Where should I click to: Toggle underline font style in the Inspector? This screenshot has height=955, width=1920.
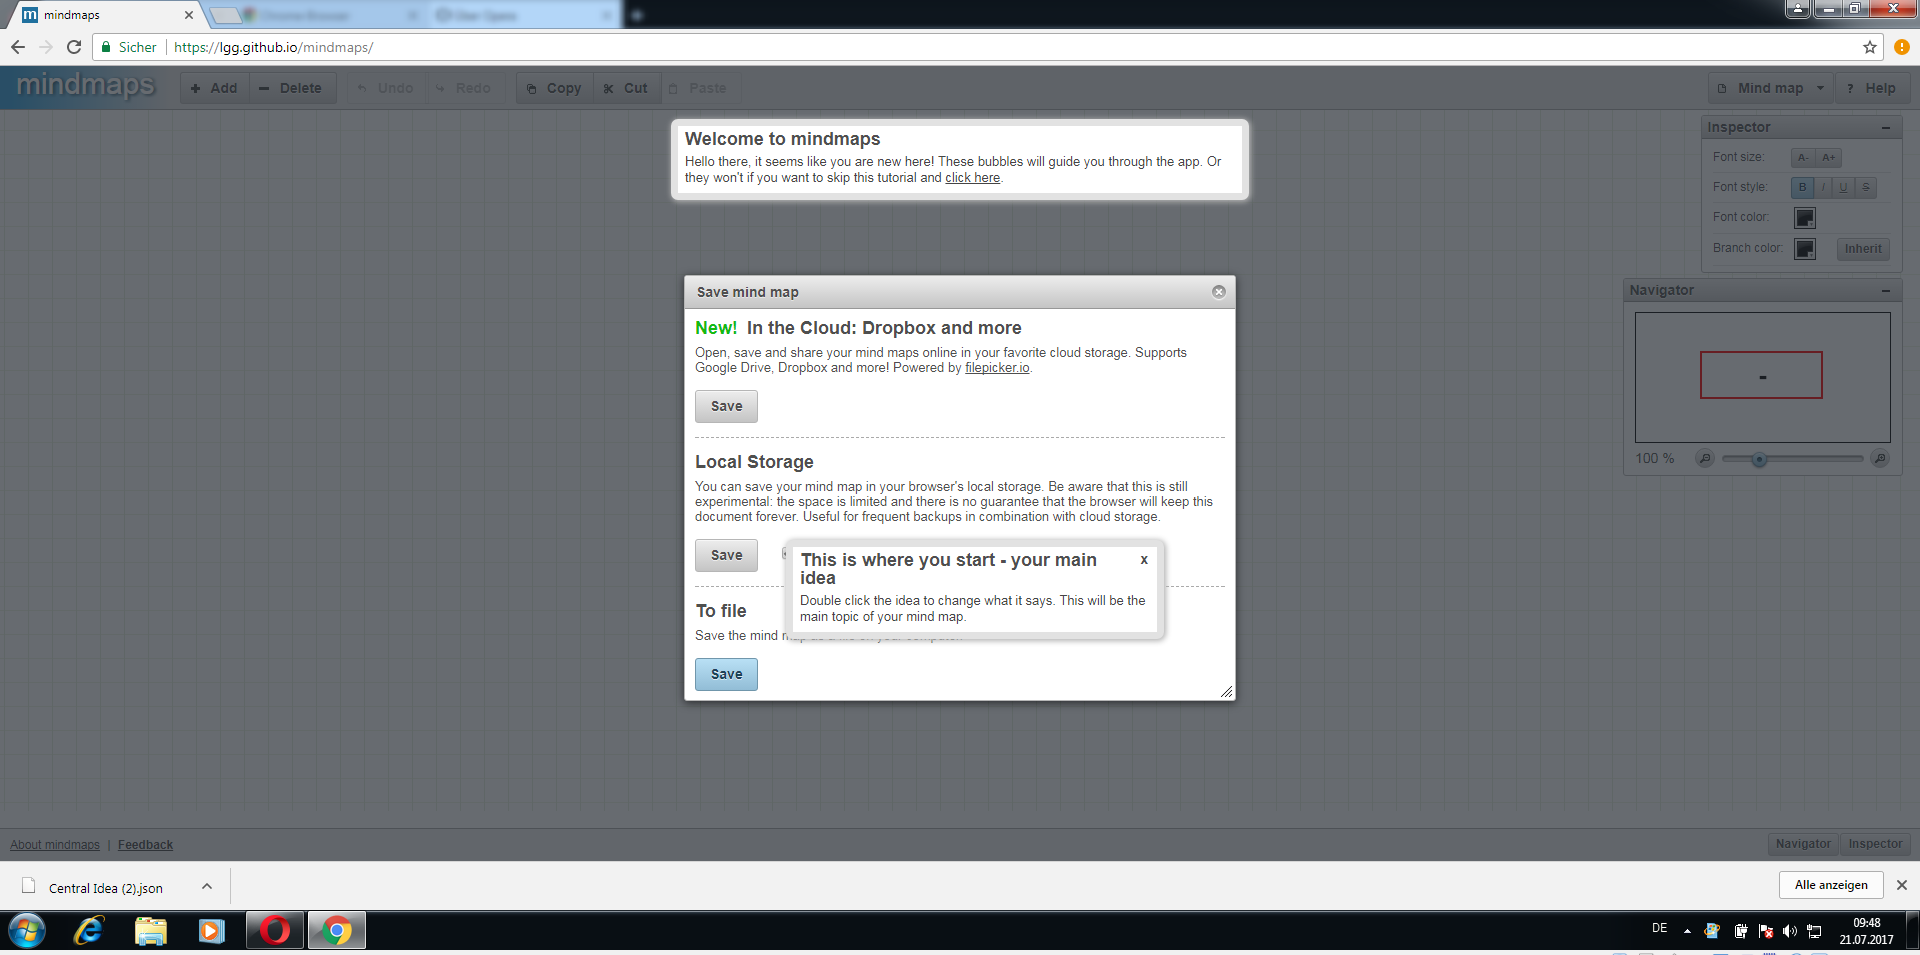click(x=1844, y=187)
